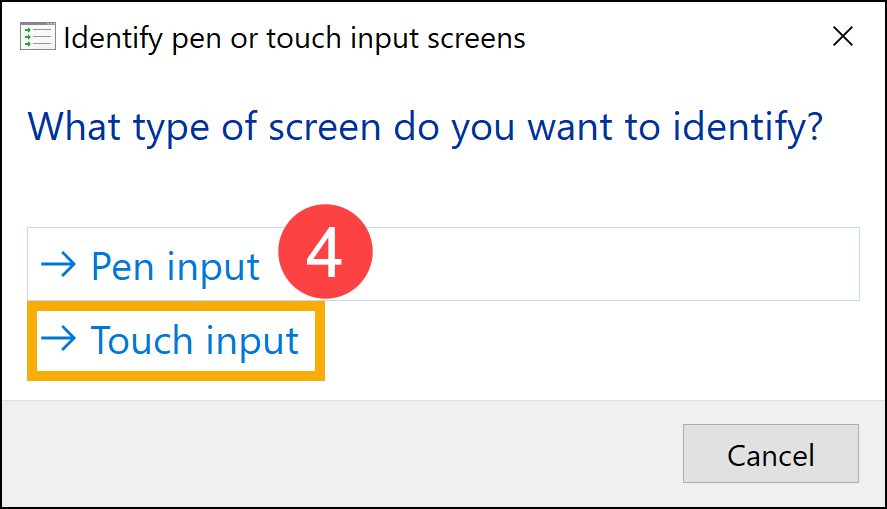Click the word input after Pen
The width and height of the screenshot is (887, 509).
click(x=213, y=268)
